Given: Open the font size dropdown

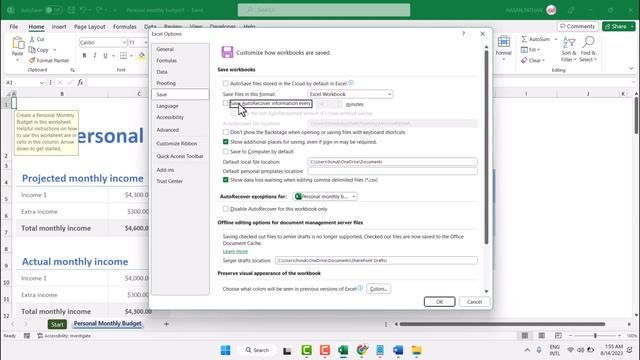Looking at the screenshot, I should point(146,42).
